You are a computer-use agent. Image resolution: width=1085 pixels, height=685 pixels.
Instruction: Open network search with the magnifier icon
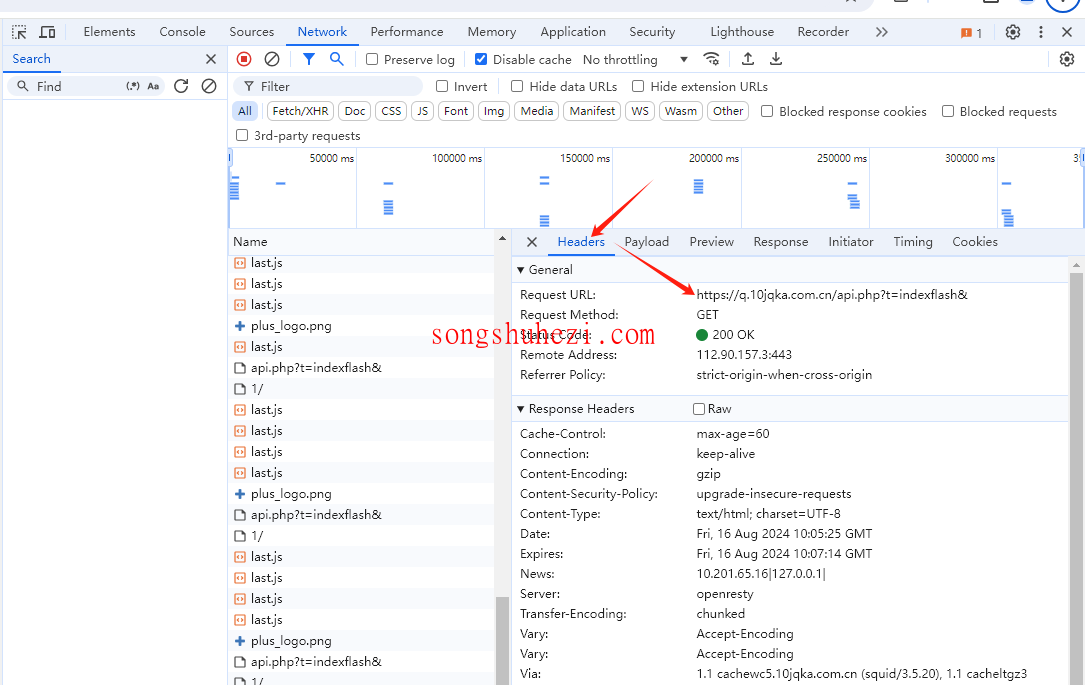click(336, 59)
